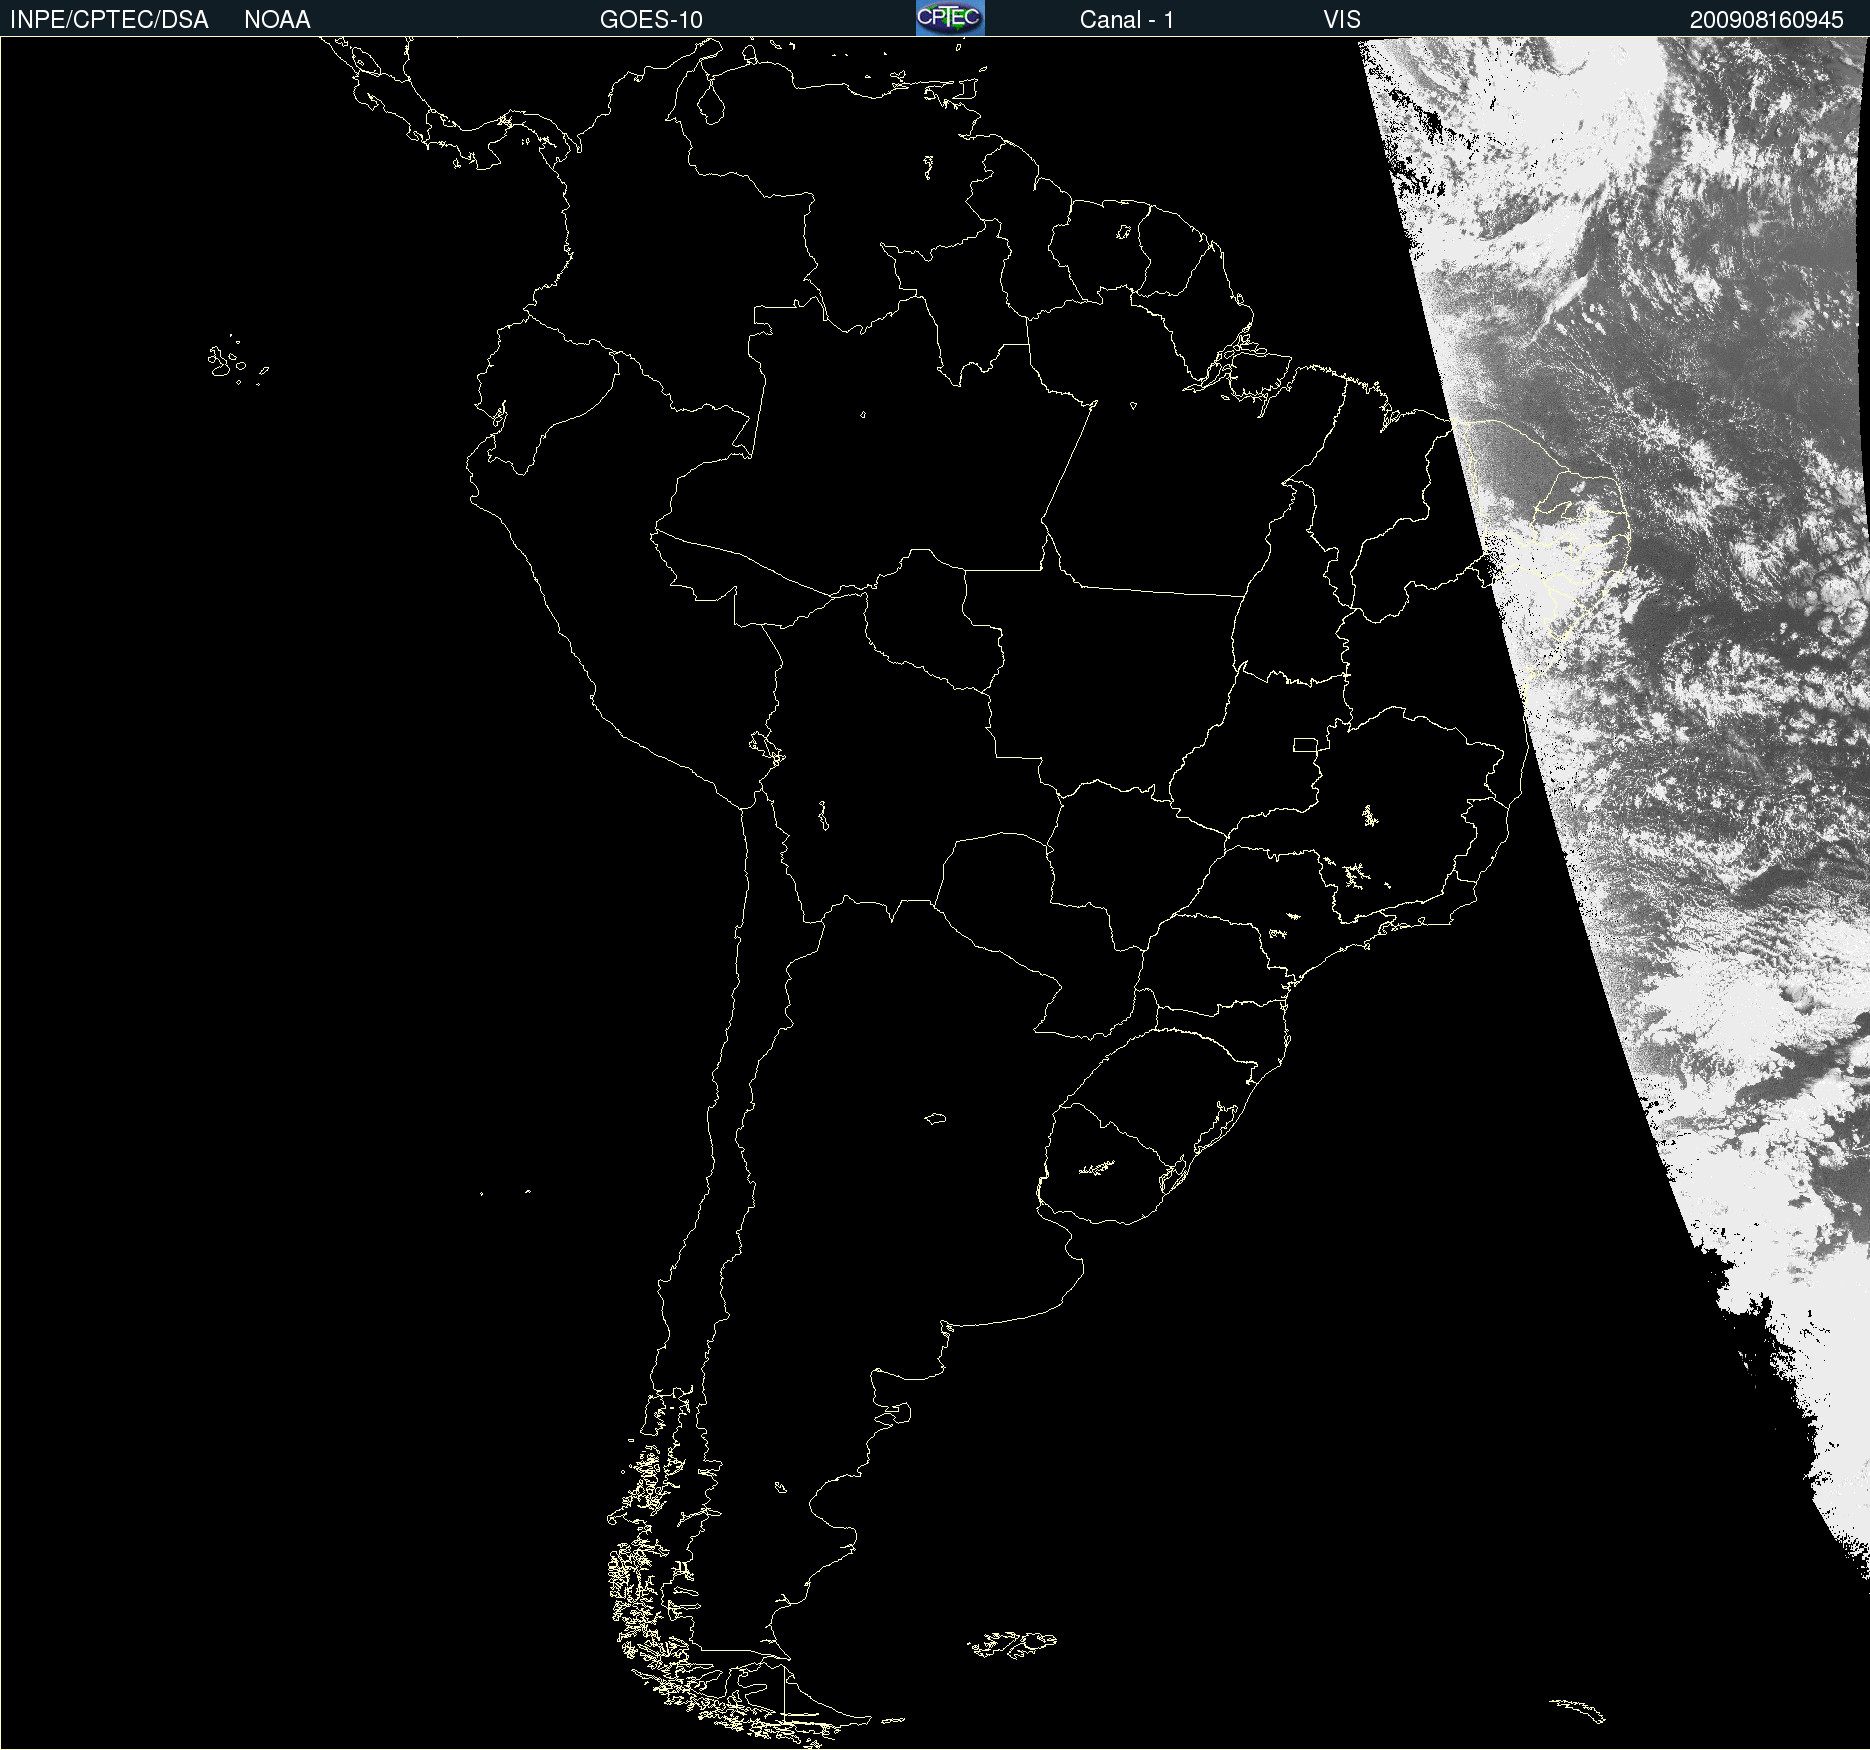1870x1750 pixels.
Task: Click the Falkland Islands outline
Action: coord(1012,1644)
